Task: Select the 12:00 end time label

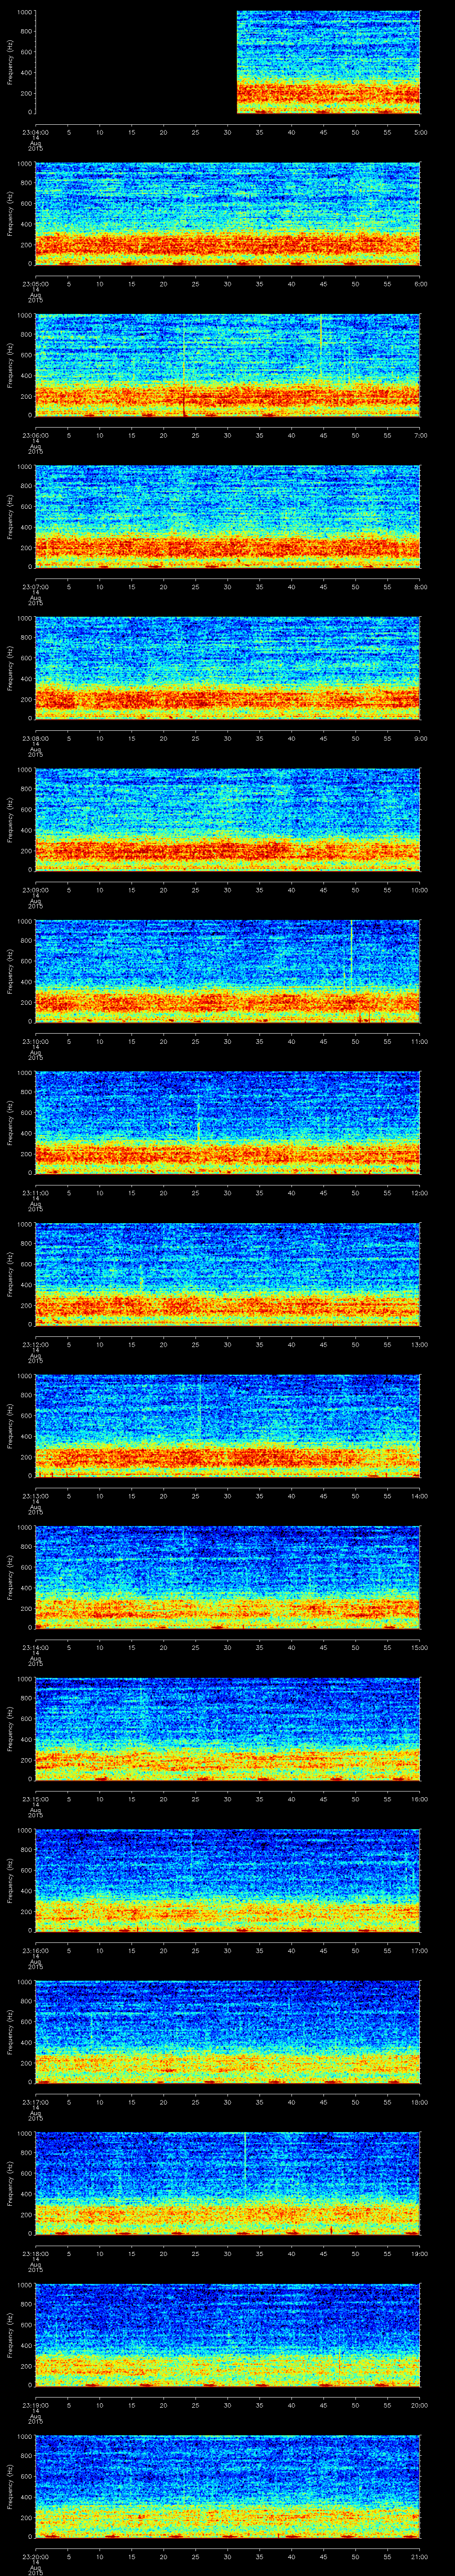Action: click(x=420, y=1192)
